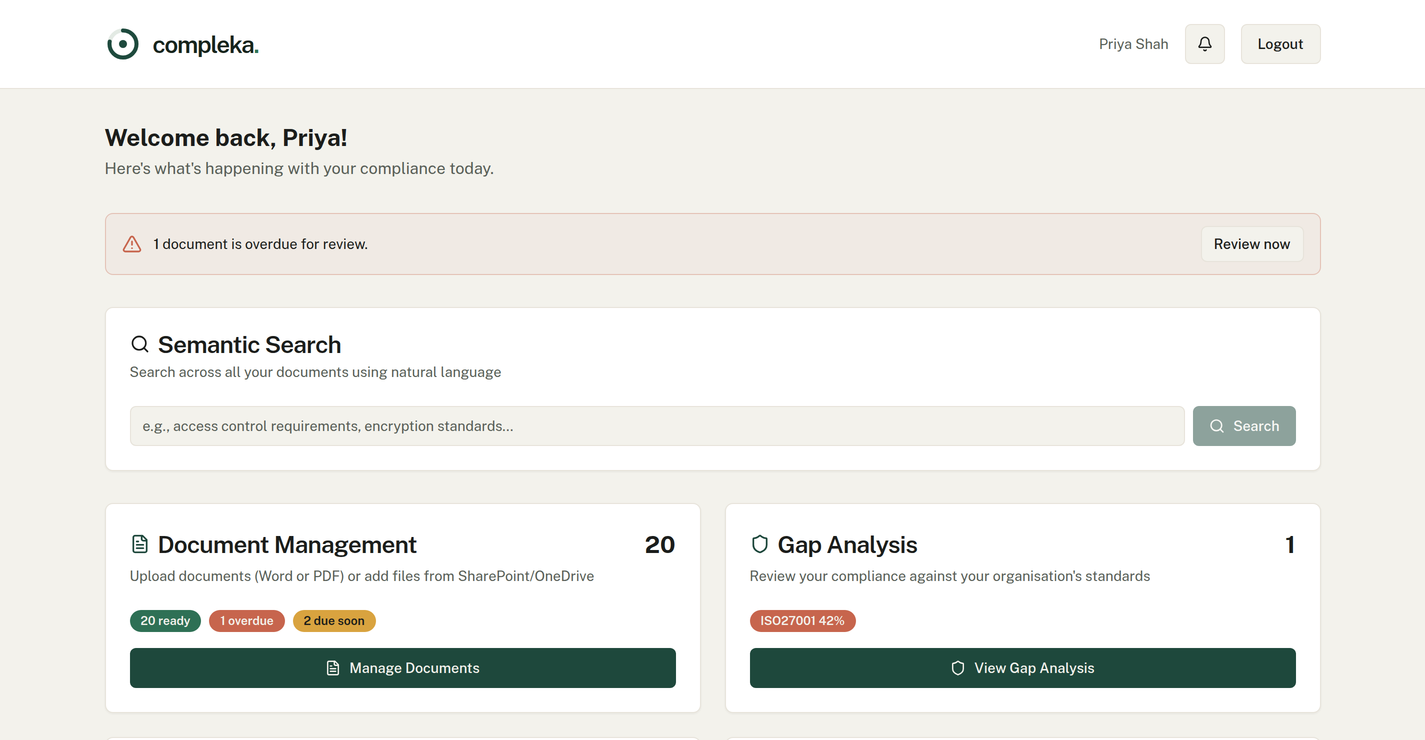The image size is (1425, 740).
Task: Log out with the Logout button
Action: click(1280, 44)
